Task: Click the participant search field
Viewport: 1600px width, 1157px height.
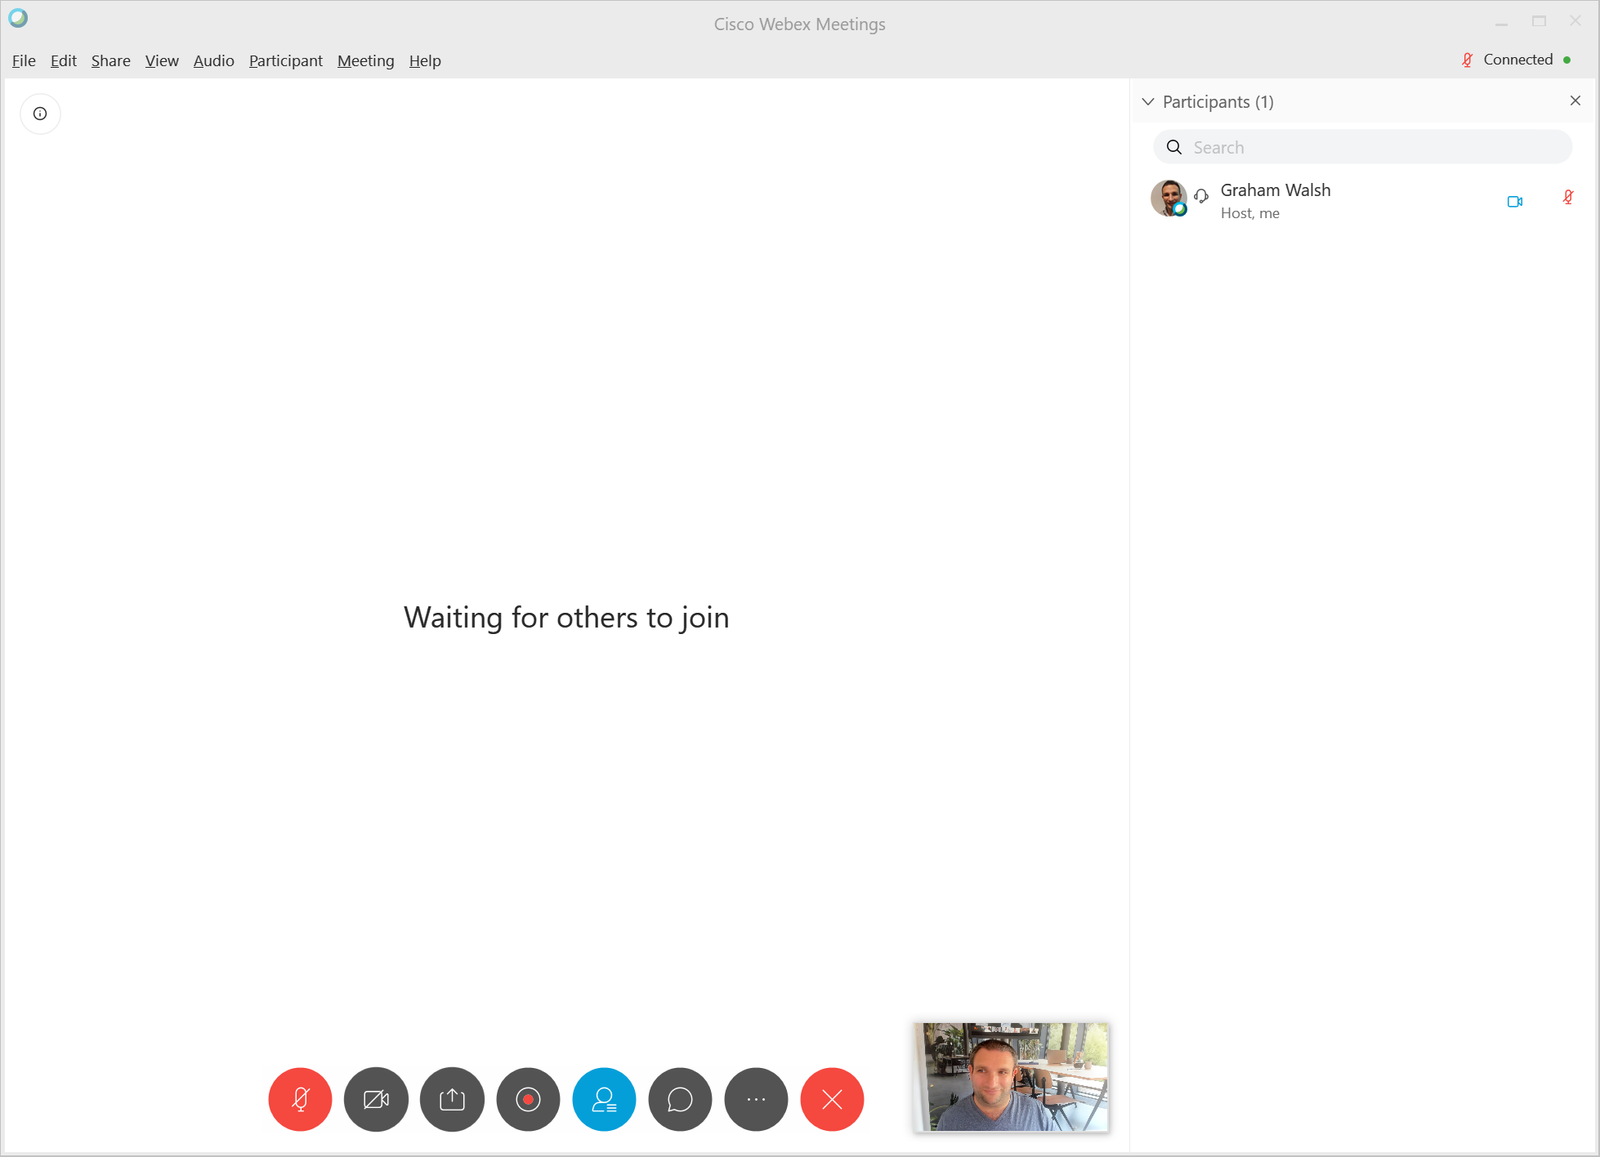Action: [x=1362, y=146]
